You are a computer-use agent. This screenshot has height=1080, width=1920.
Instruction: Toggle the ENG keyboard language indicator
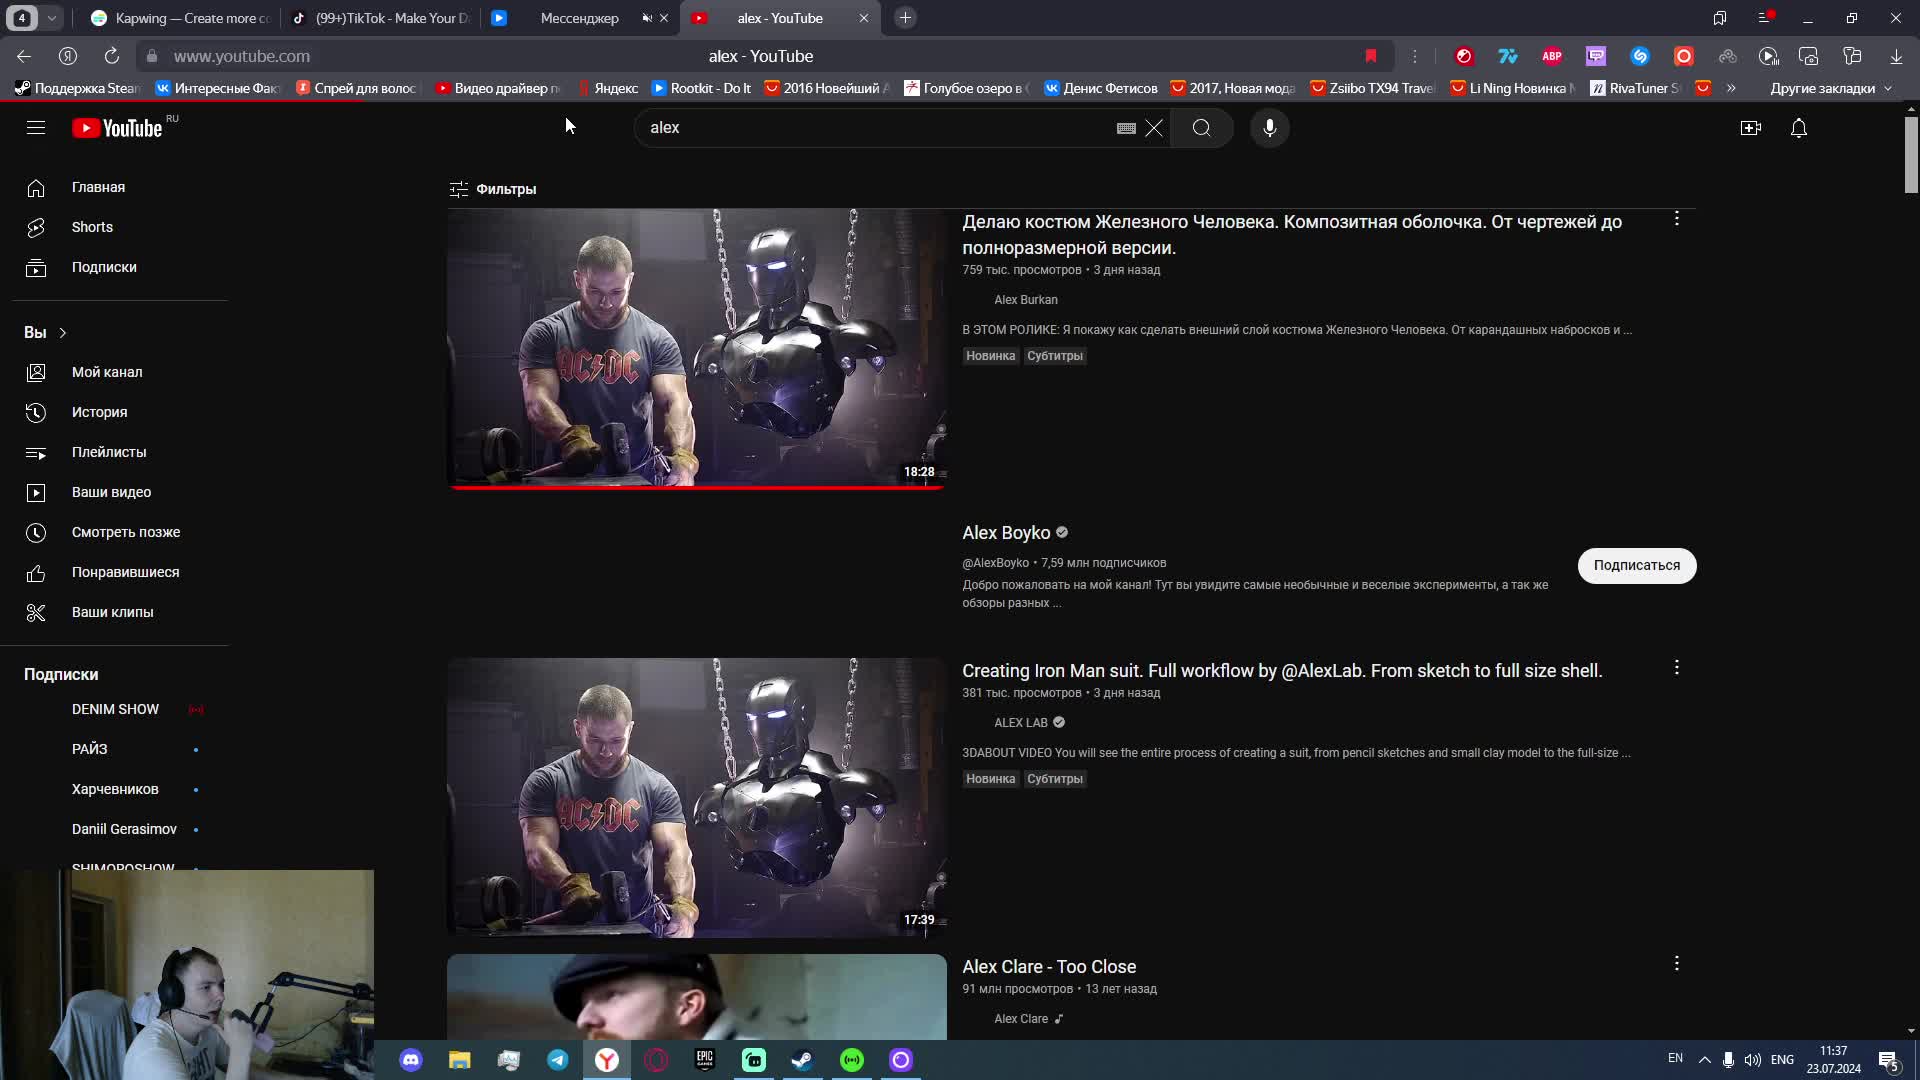(x=1782, y=1060)
